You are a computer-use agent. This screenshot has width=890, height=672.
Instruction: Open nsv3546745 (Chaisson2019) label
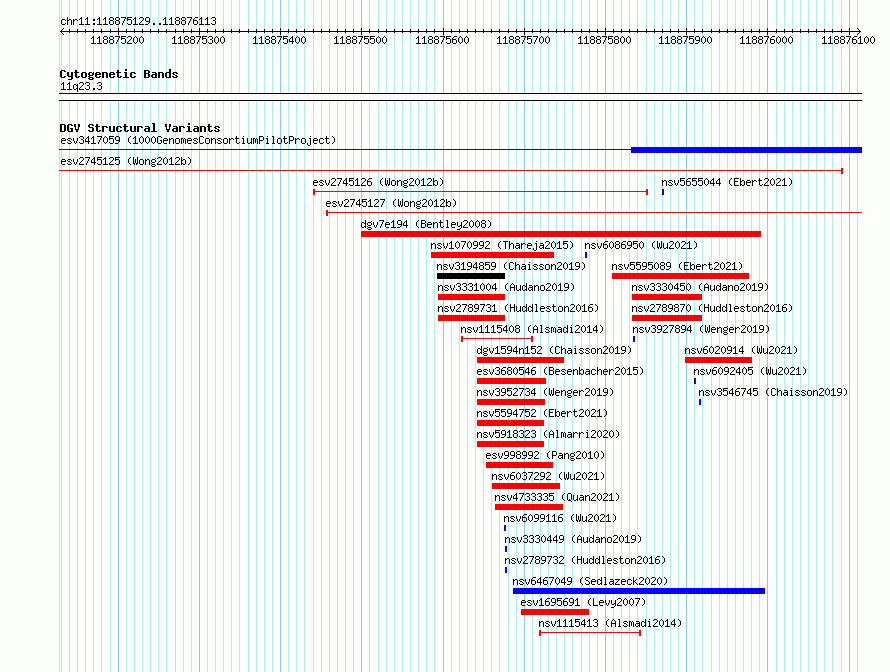coord(773,392)
